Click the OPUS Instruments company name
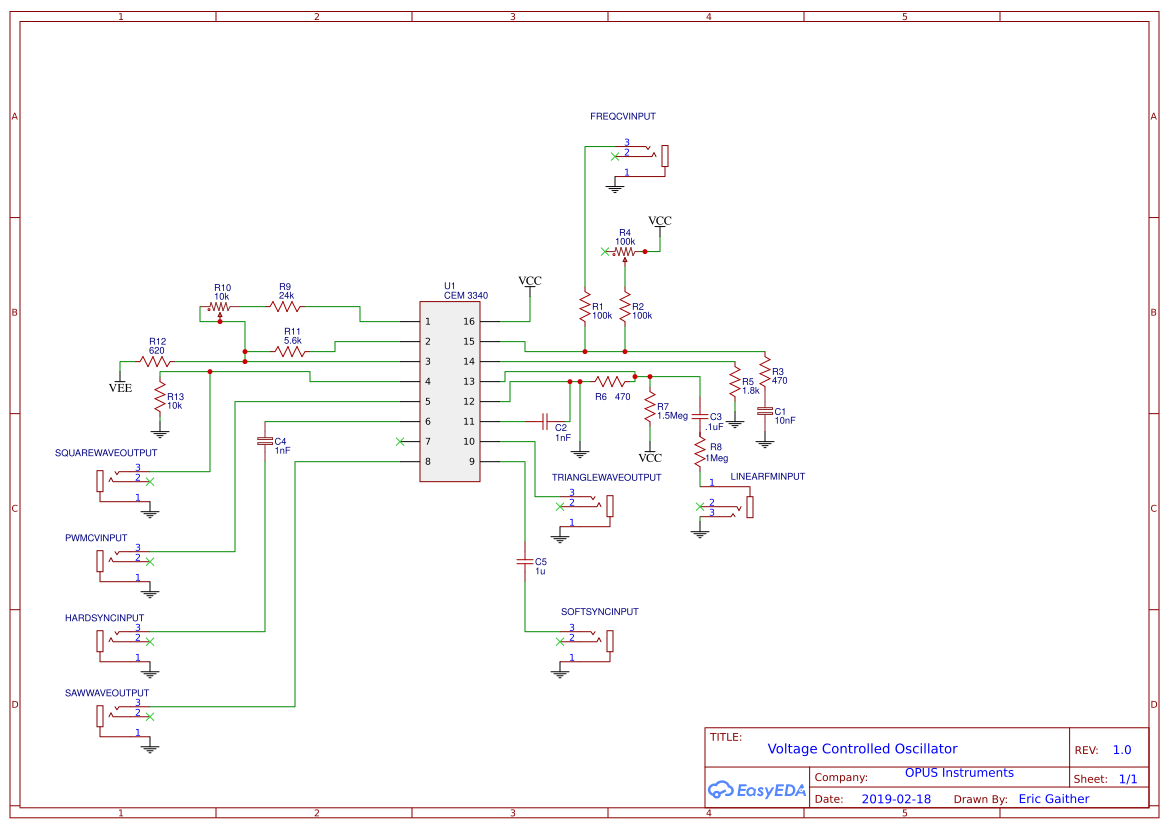Viewport: 1169px width, 828px height. [x=958, y=772]
